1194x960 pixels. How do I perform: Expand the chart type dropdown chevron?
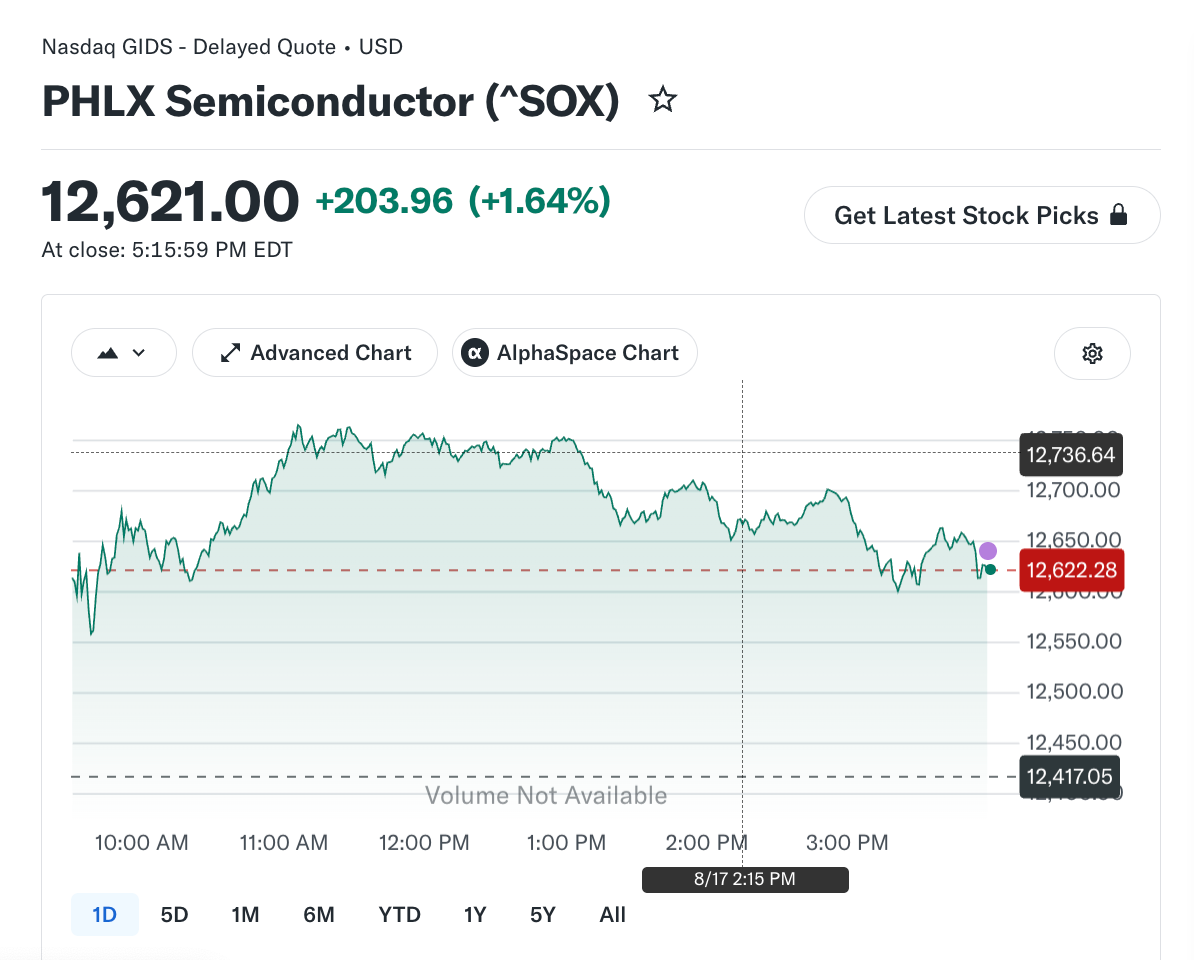pos(139,352)
